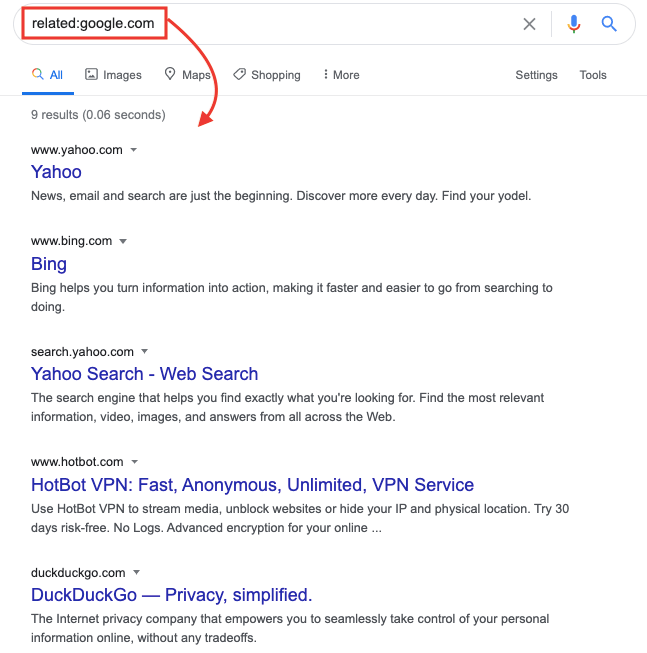
Task: Open search Settings
Action: [536, 75]
